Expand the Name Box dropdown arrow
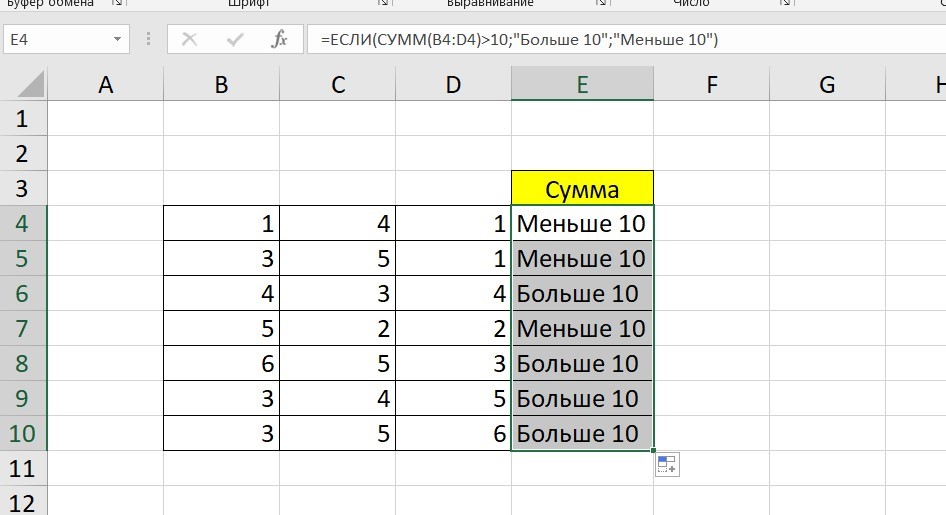 tap(119, 40)
